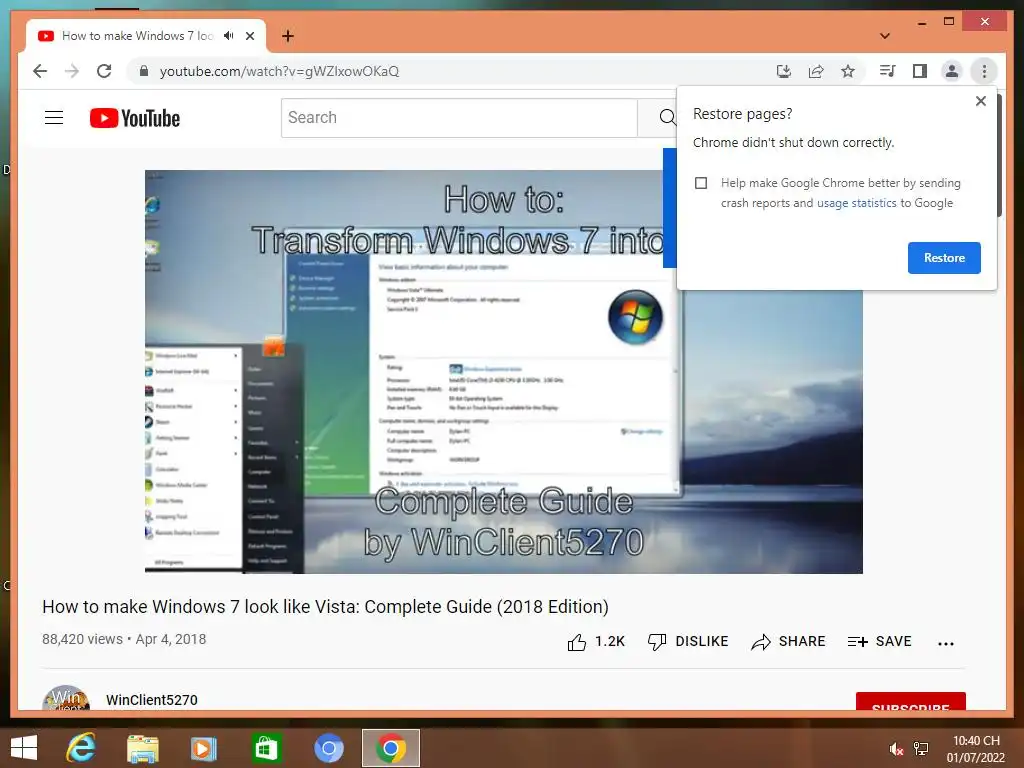
Task: Open the usage statistics link
Action: 856,203
